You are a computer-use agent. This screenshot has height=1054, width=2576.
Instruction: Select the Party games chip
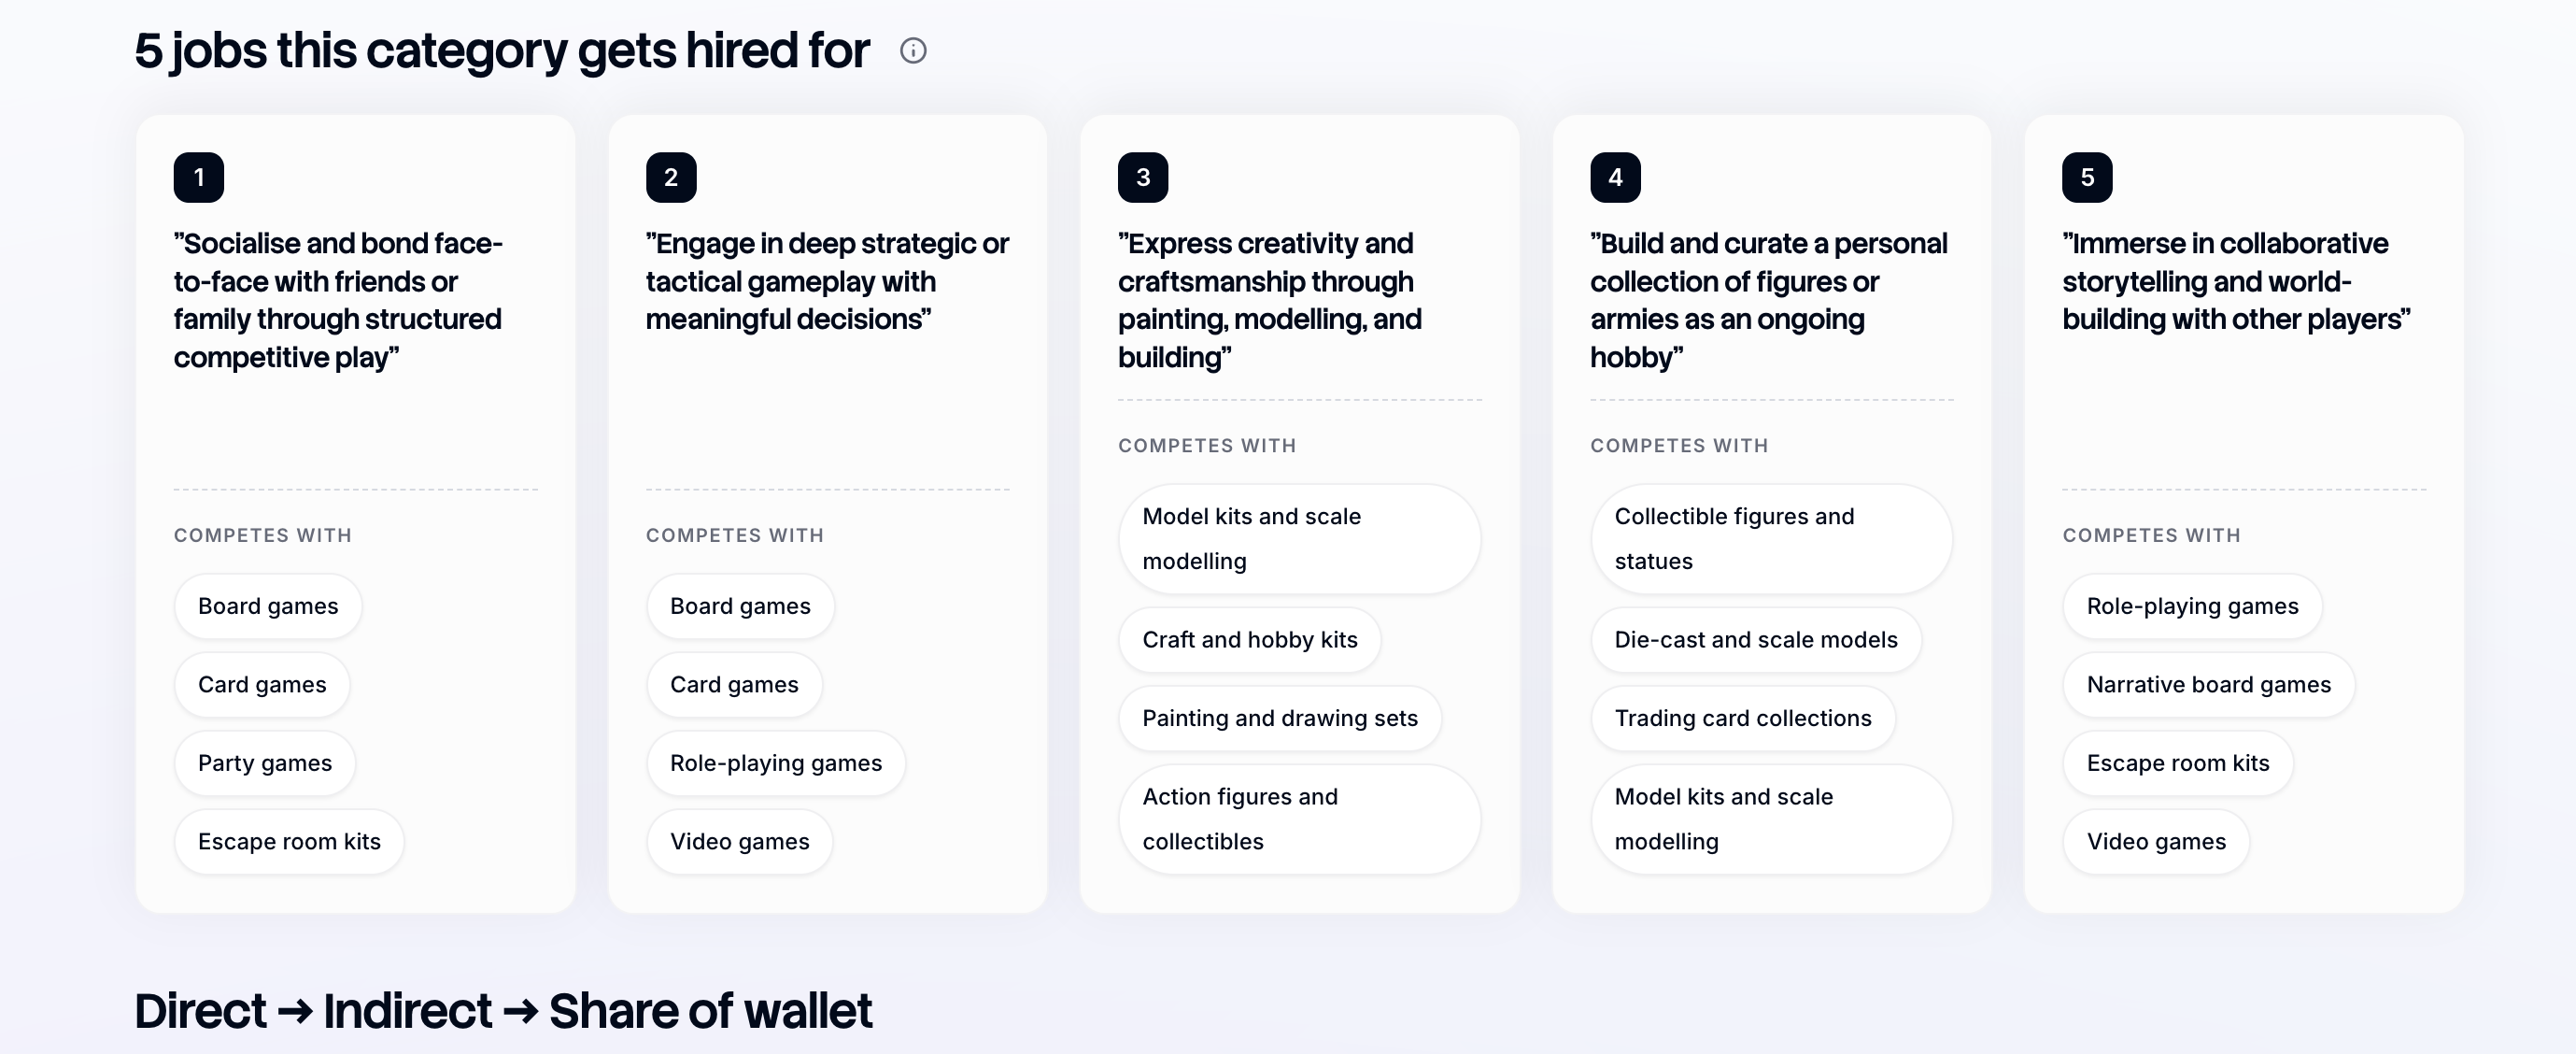pyautogui.click(x=265, y=763)
